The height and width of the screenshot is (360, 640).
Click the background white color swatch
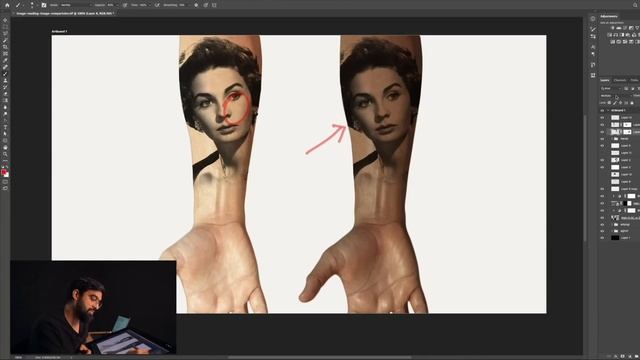point(7,175)
